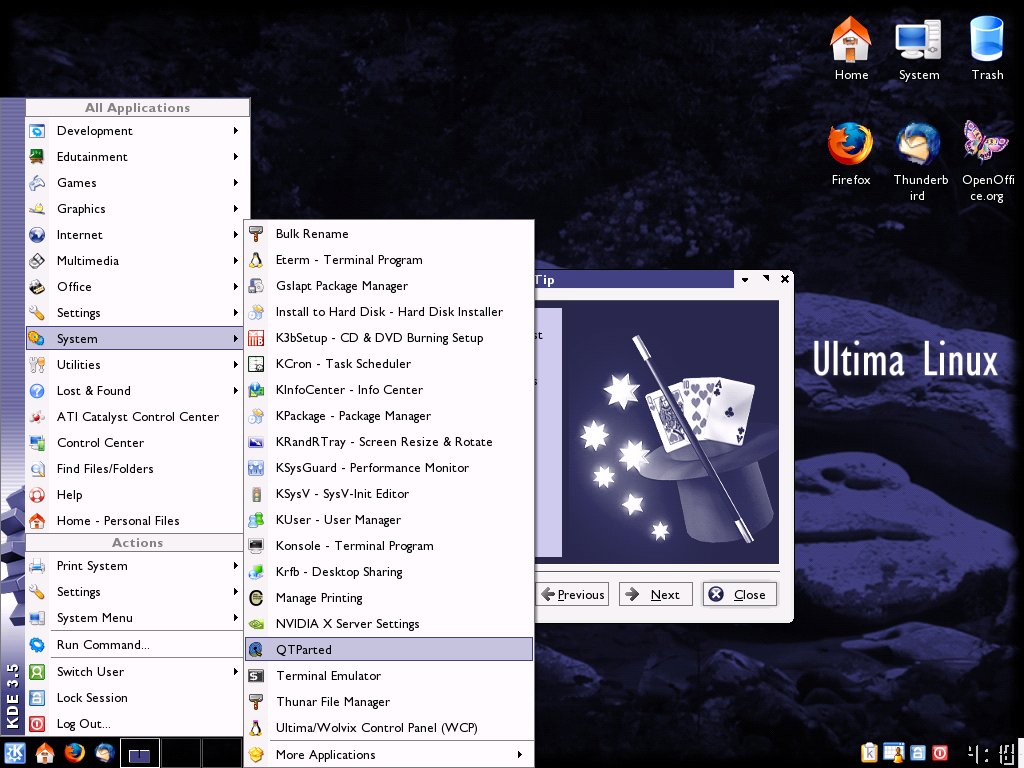Open the System desktop icon
The image size is (1024, 768).
tap(918, 48)
